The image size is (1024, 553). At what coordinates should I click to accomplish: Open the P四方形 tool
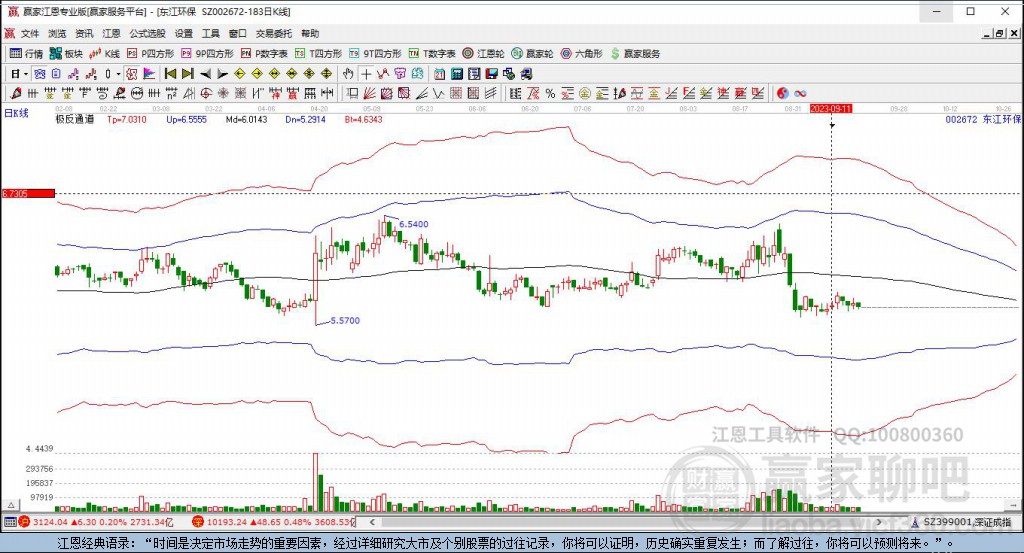point(151,54)
